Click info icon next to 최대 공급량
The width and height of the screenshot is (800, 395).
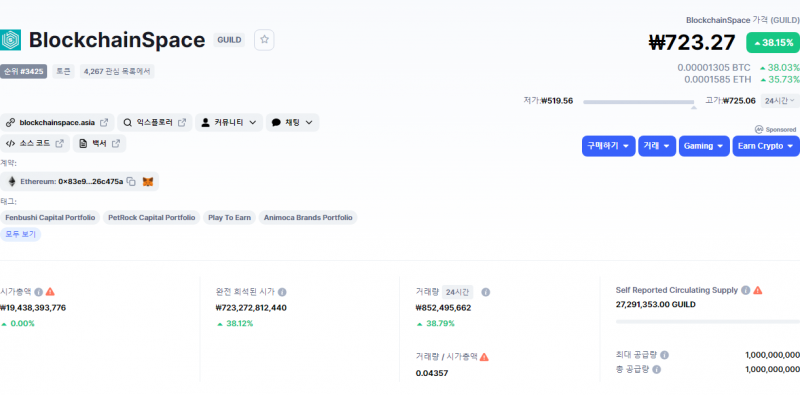(x=664, y=355)
